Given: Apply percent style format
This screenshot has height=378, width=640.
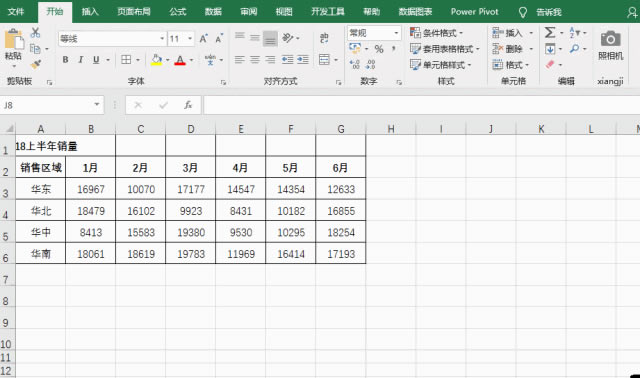Looking at the screenshot, I should (379, 49).
